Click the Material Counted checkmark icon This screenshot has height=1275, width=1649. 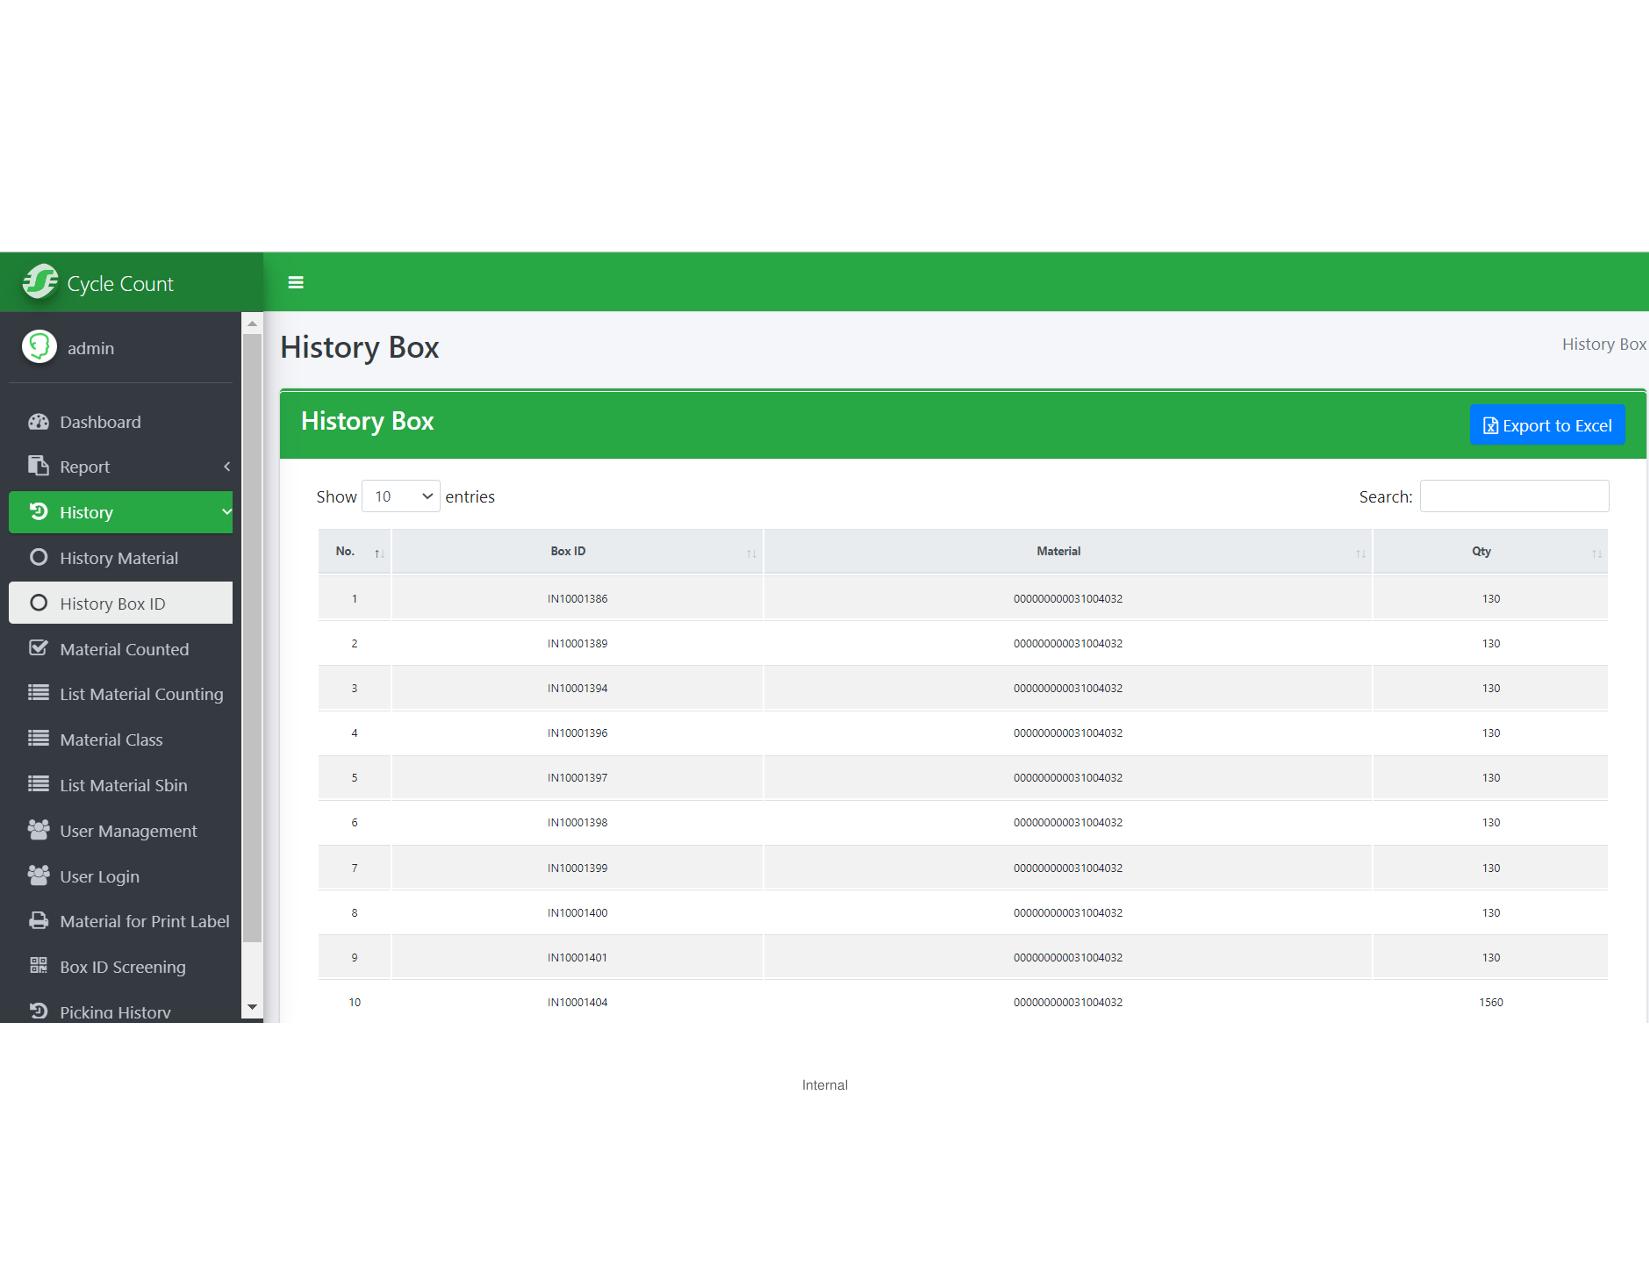click(38, 648)
